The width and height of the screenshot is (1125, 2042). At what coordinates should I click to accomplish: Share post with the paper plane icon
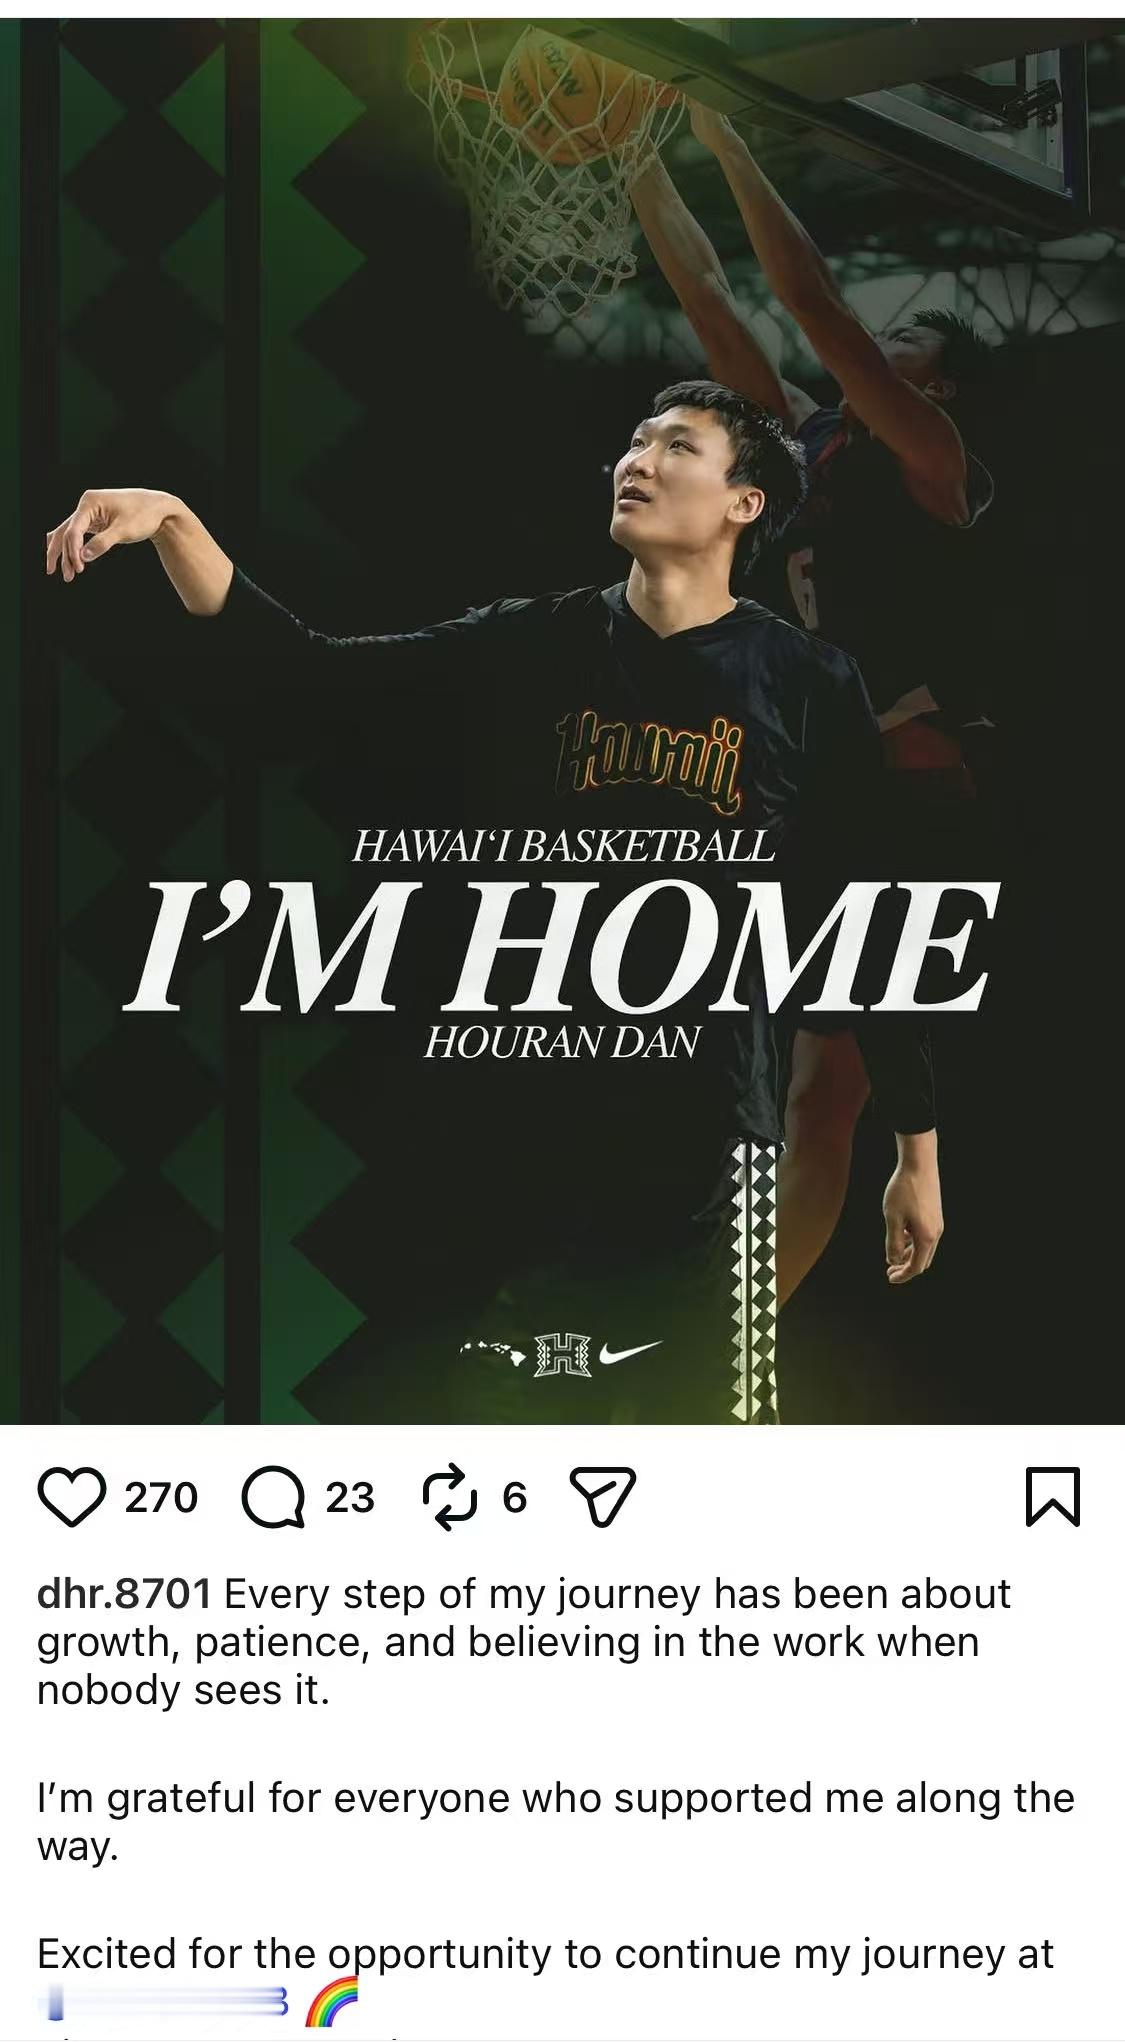click(x=603, y=1497)
